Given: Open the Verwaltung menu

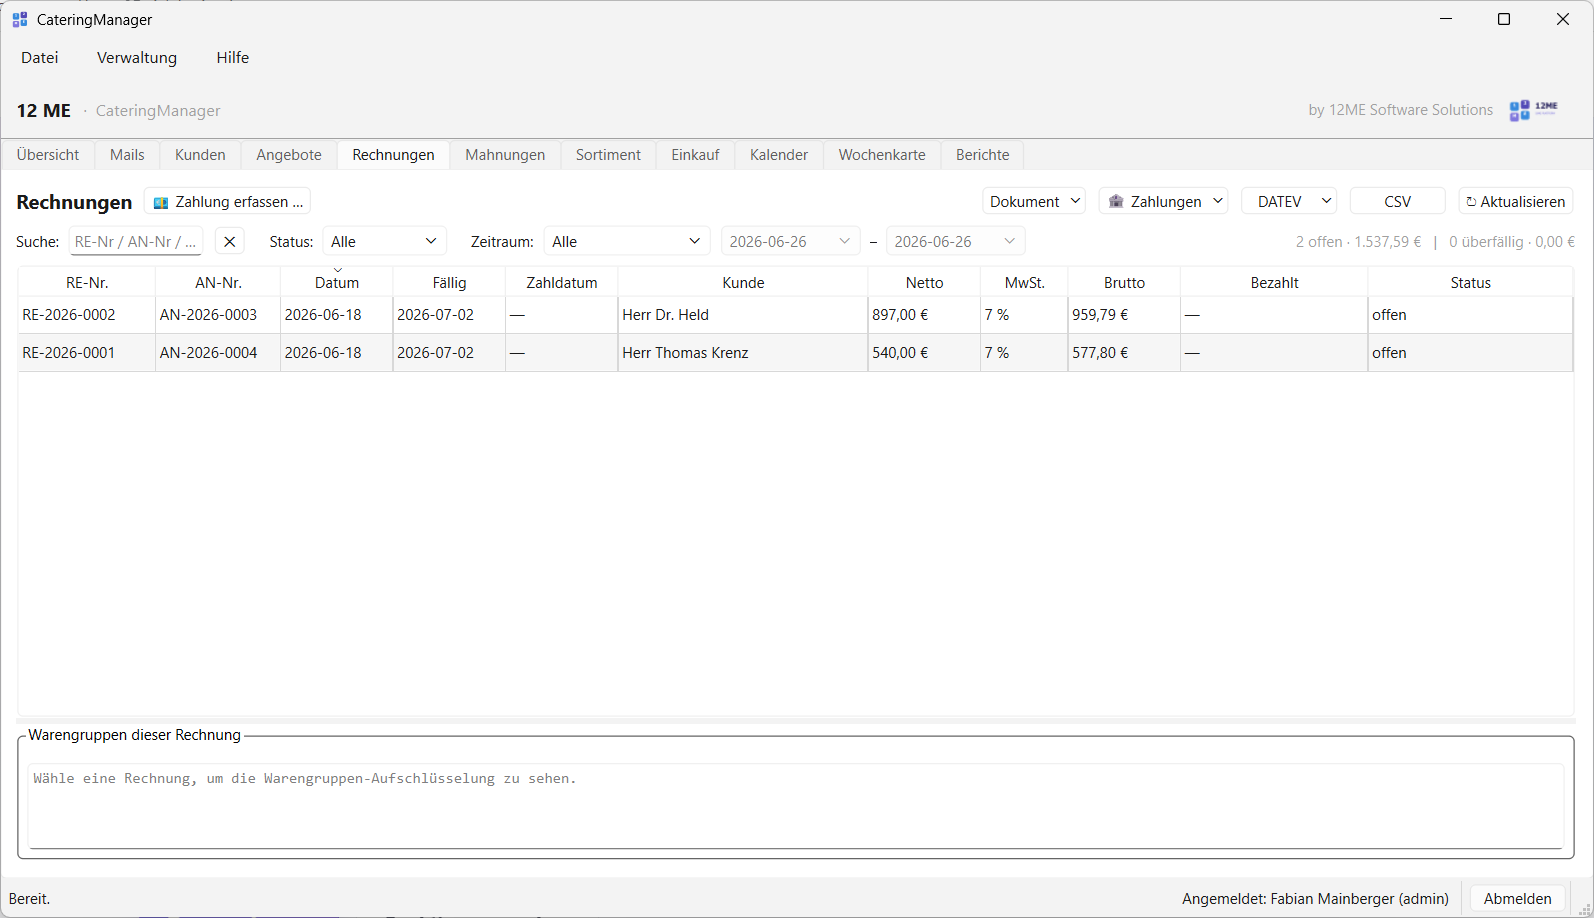Looking at the screenshot, I should pos(137,58).
